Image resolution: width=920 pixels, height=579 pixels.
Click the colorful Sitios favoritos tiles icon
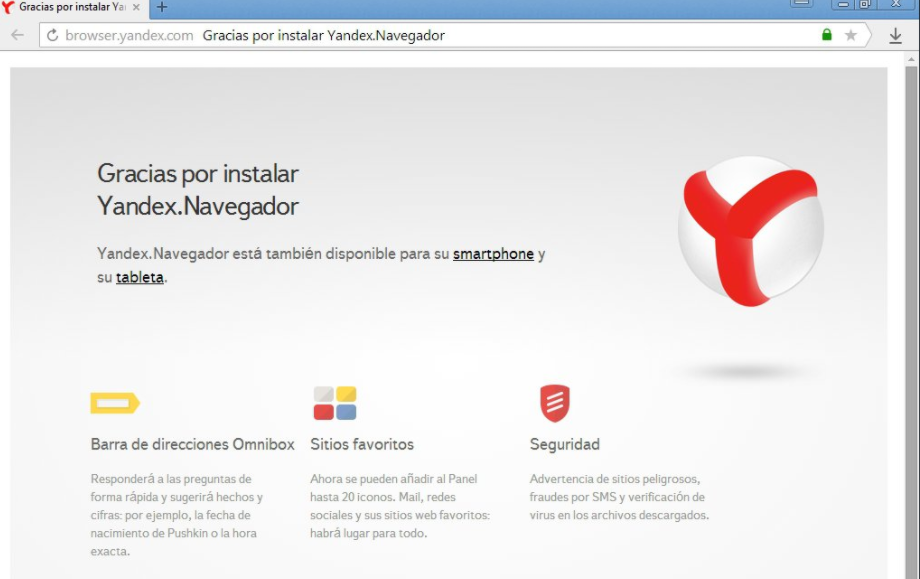pos(334,403)
